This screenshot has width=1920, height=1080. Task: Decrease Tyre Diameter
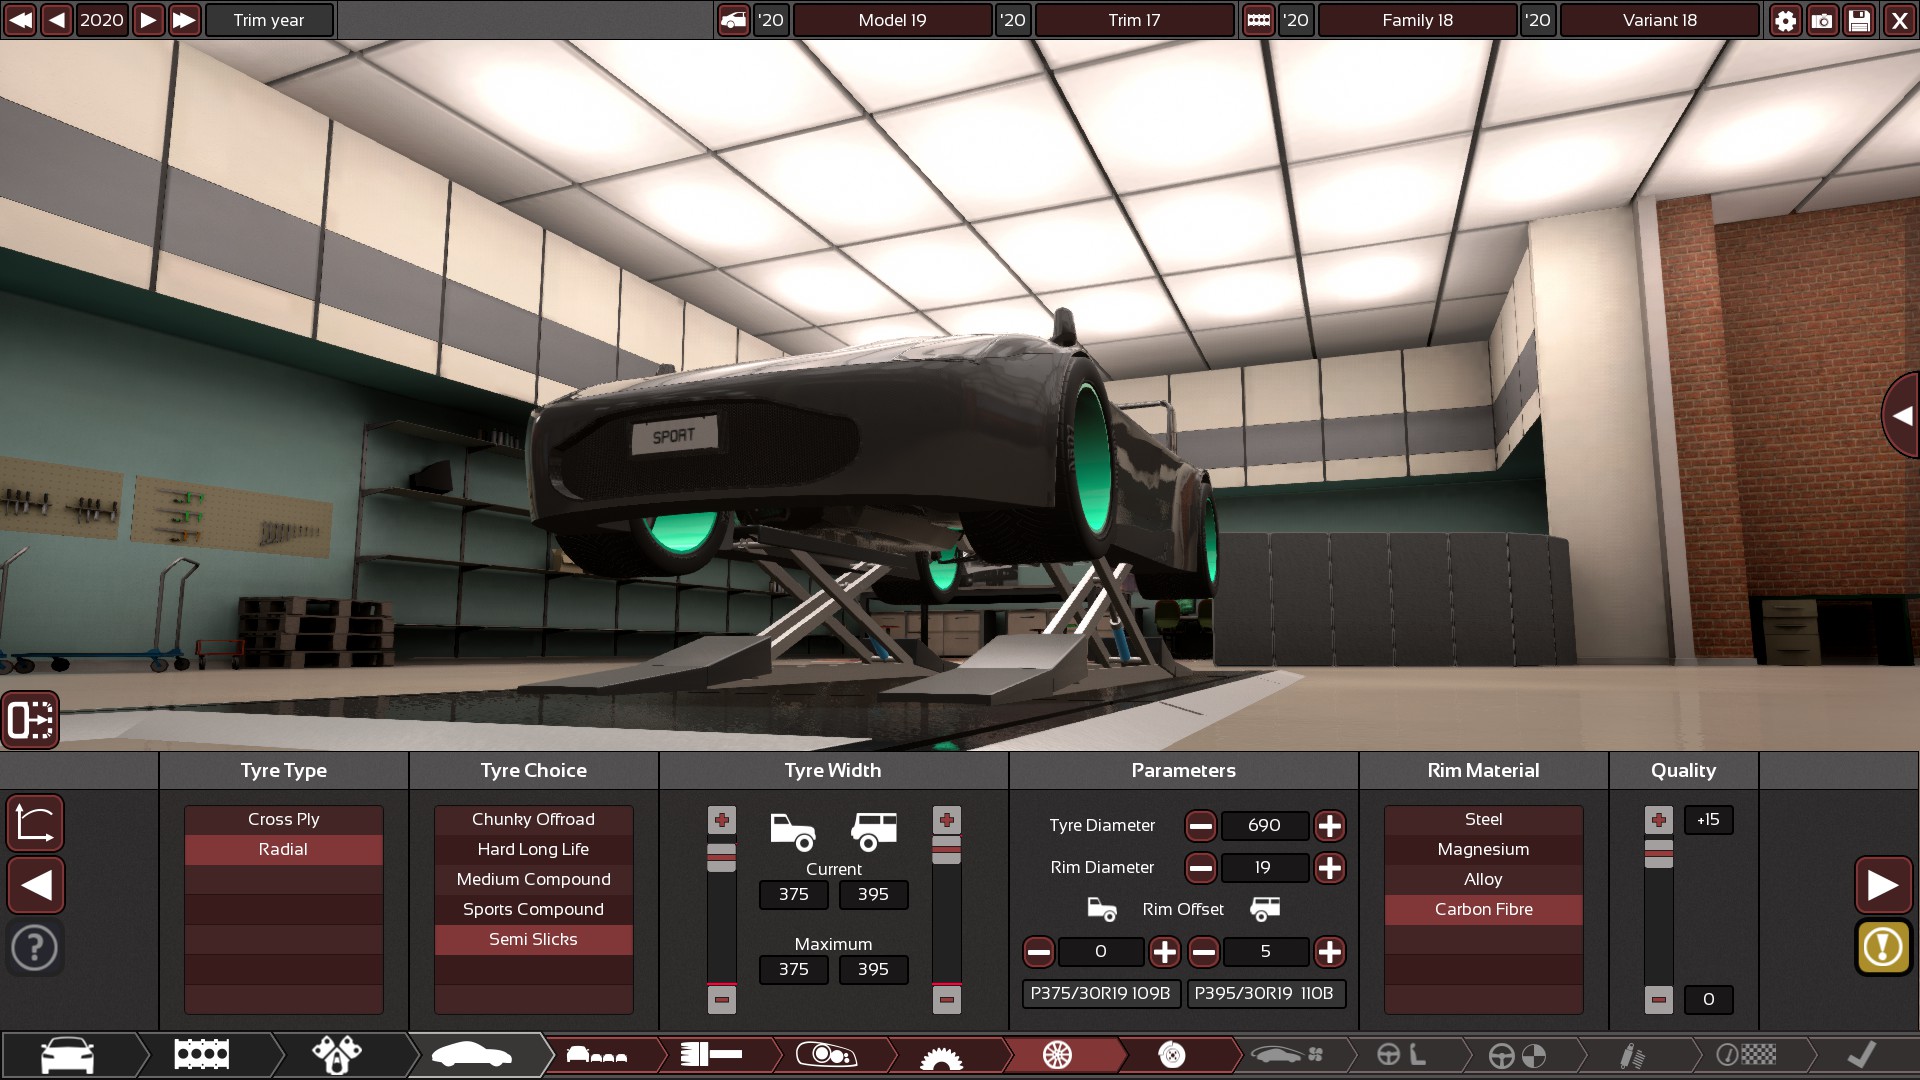click(1200, 826)
